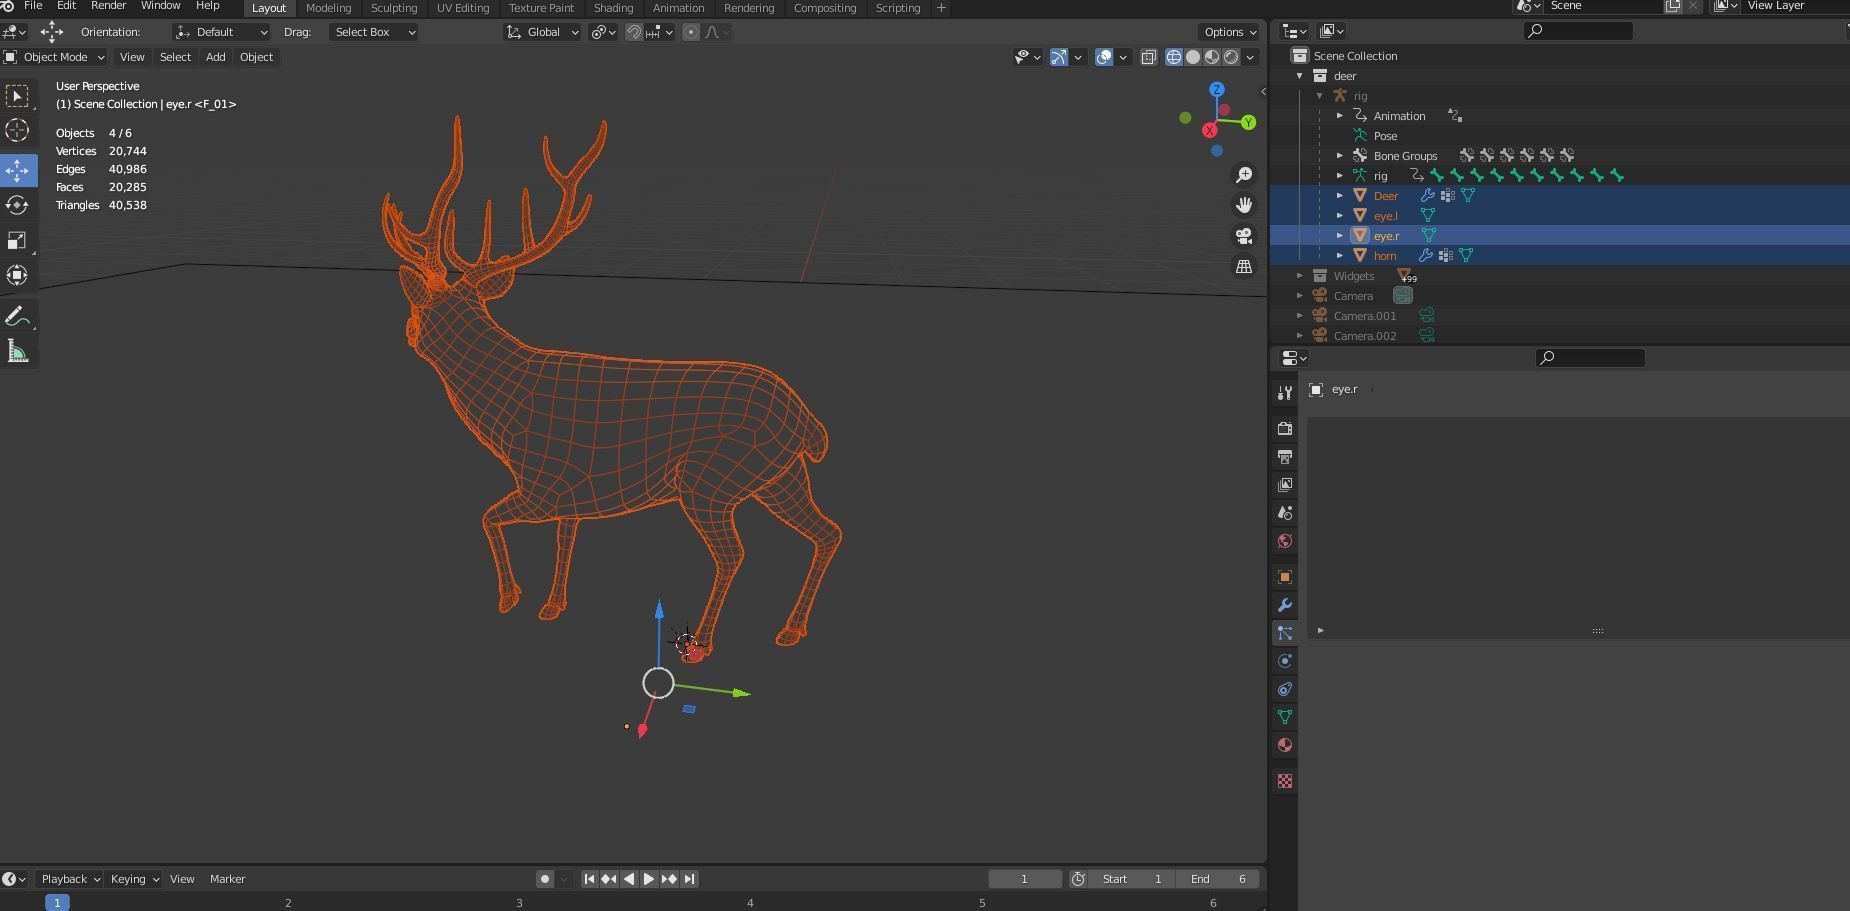Open the Global transform orientation dropdown
This screenshot has width=1850, height=911.
pos(542,32)
